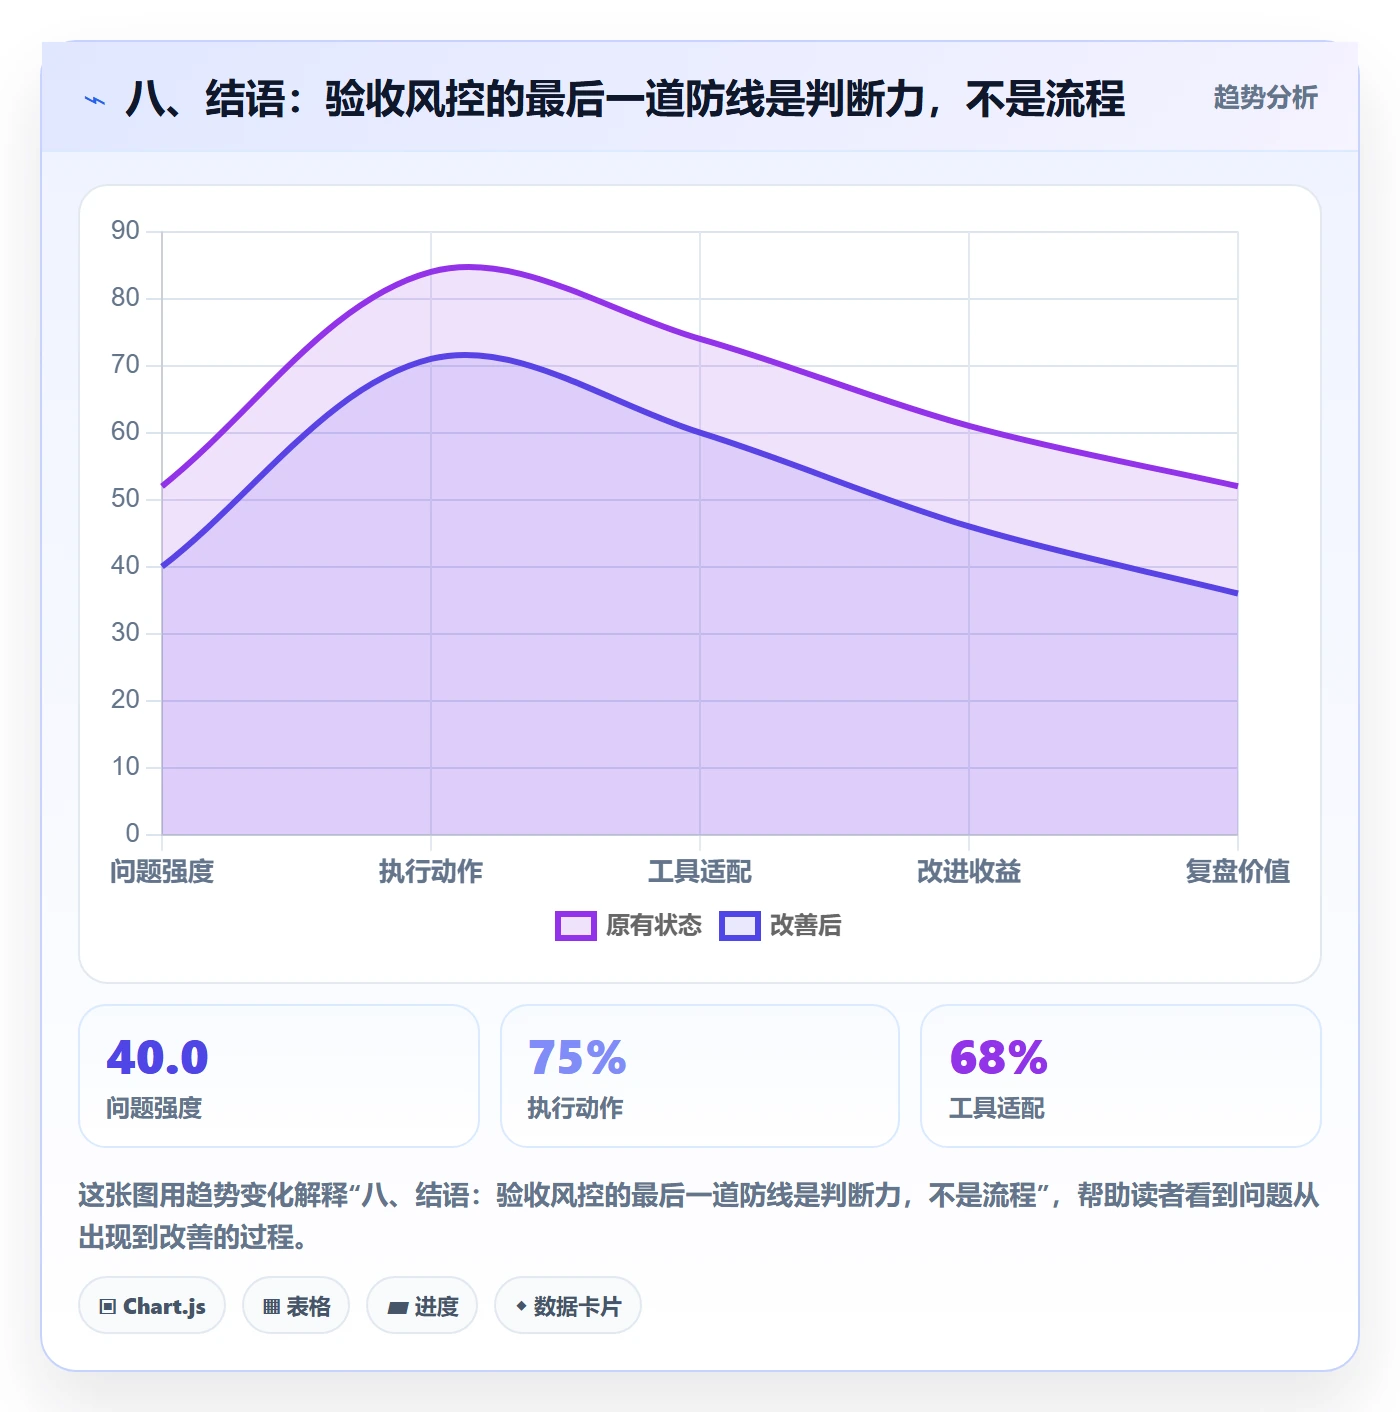Select the 数据卡片 tag chip
The height and width of the screenshot is (1412, 1400).
568,1305
